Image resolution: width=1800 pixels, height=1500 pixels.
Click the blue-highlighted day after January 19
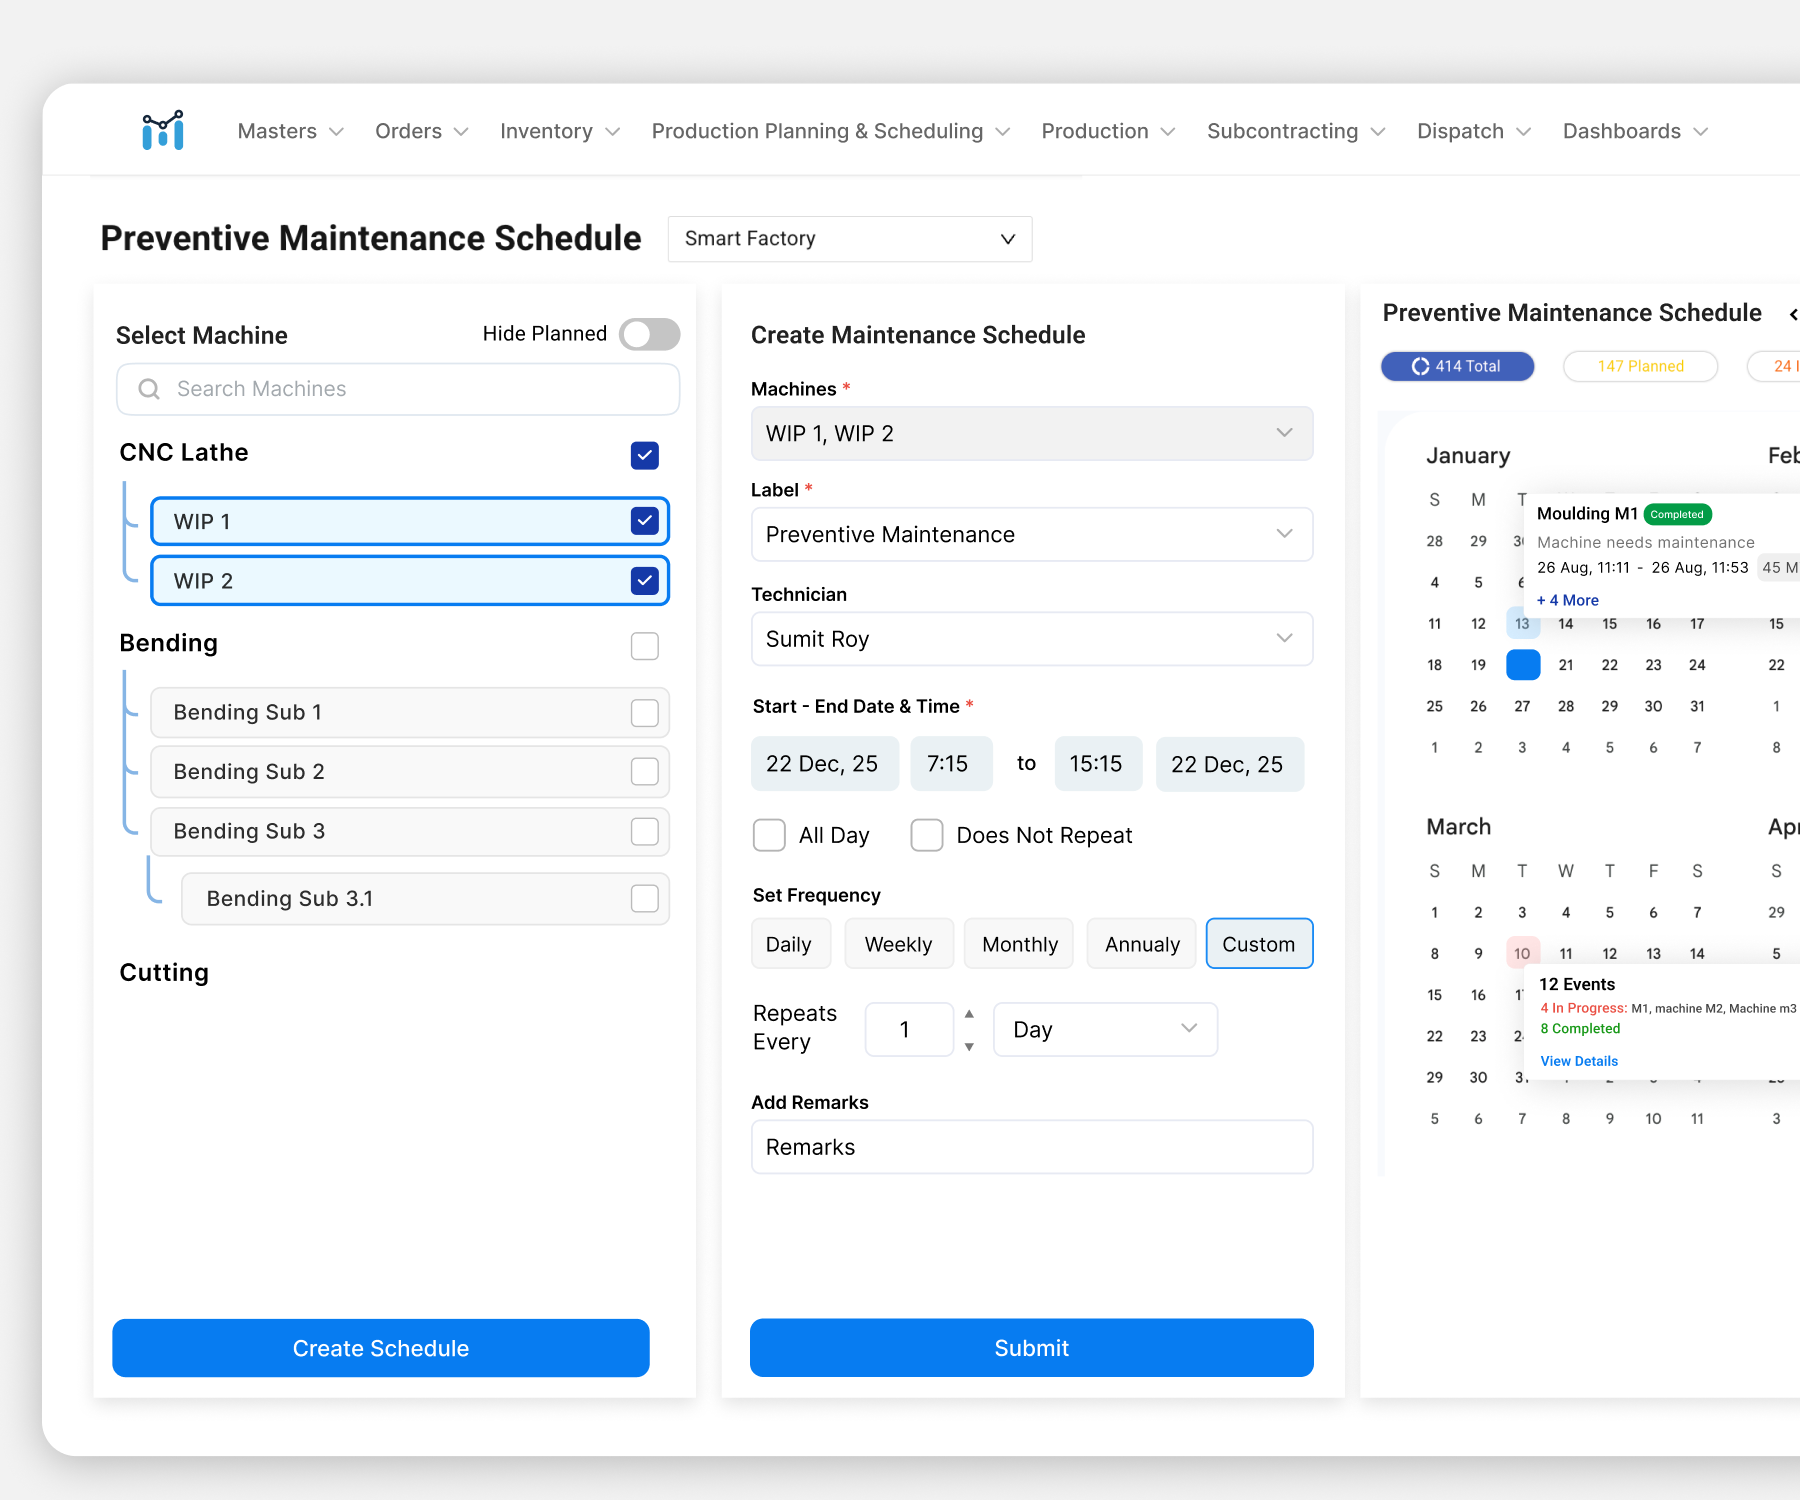[x=1522, y=665]
